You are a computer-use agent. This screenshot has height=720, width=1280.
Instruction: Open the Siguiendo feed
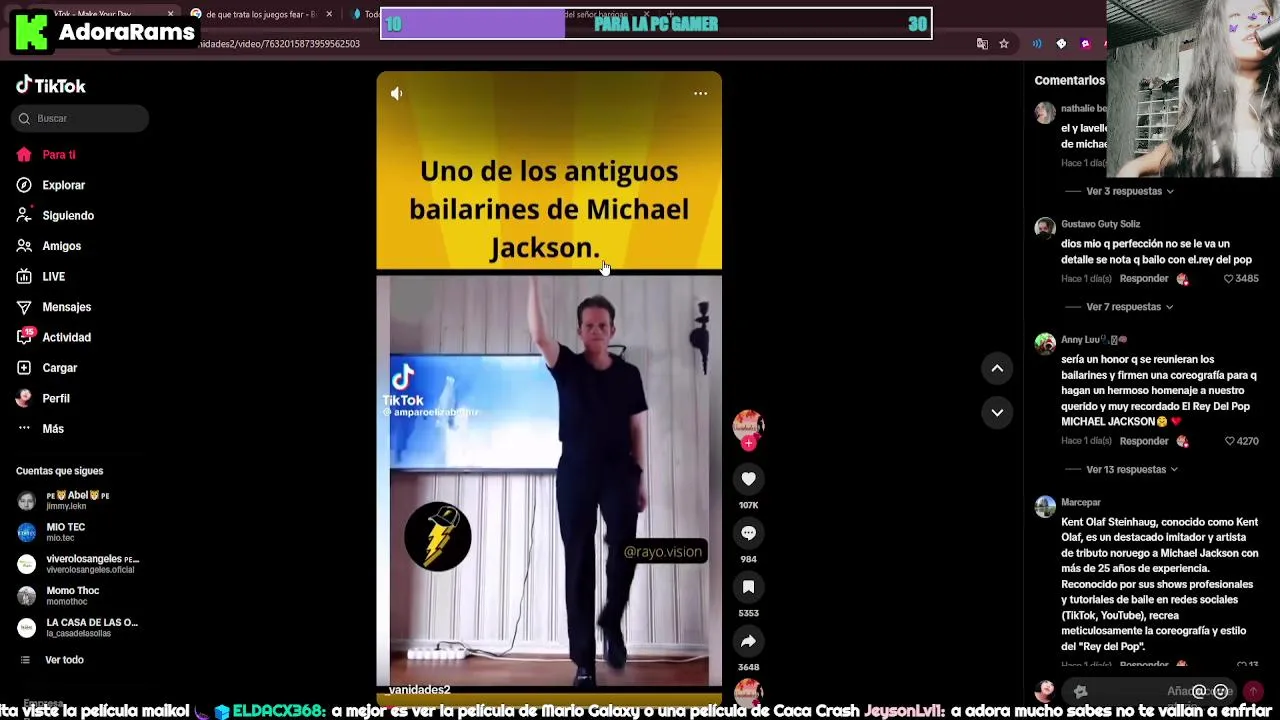click(x=68, y=216)
